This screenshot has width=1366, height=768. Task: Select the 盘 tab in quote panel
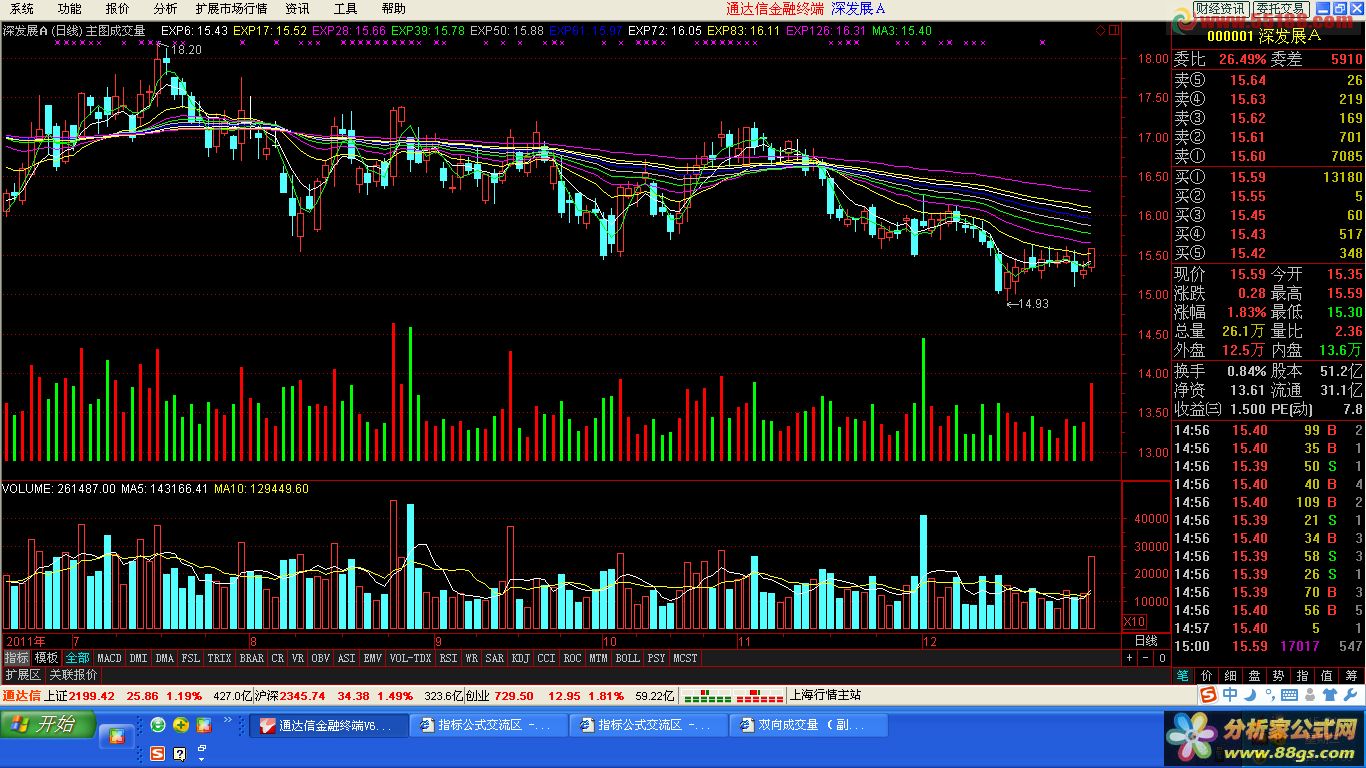(1254, 675)
